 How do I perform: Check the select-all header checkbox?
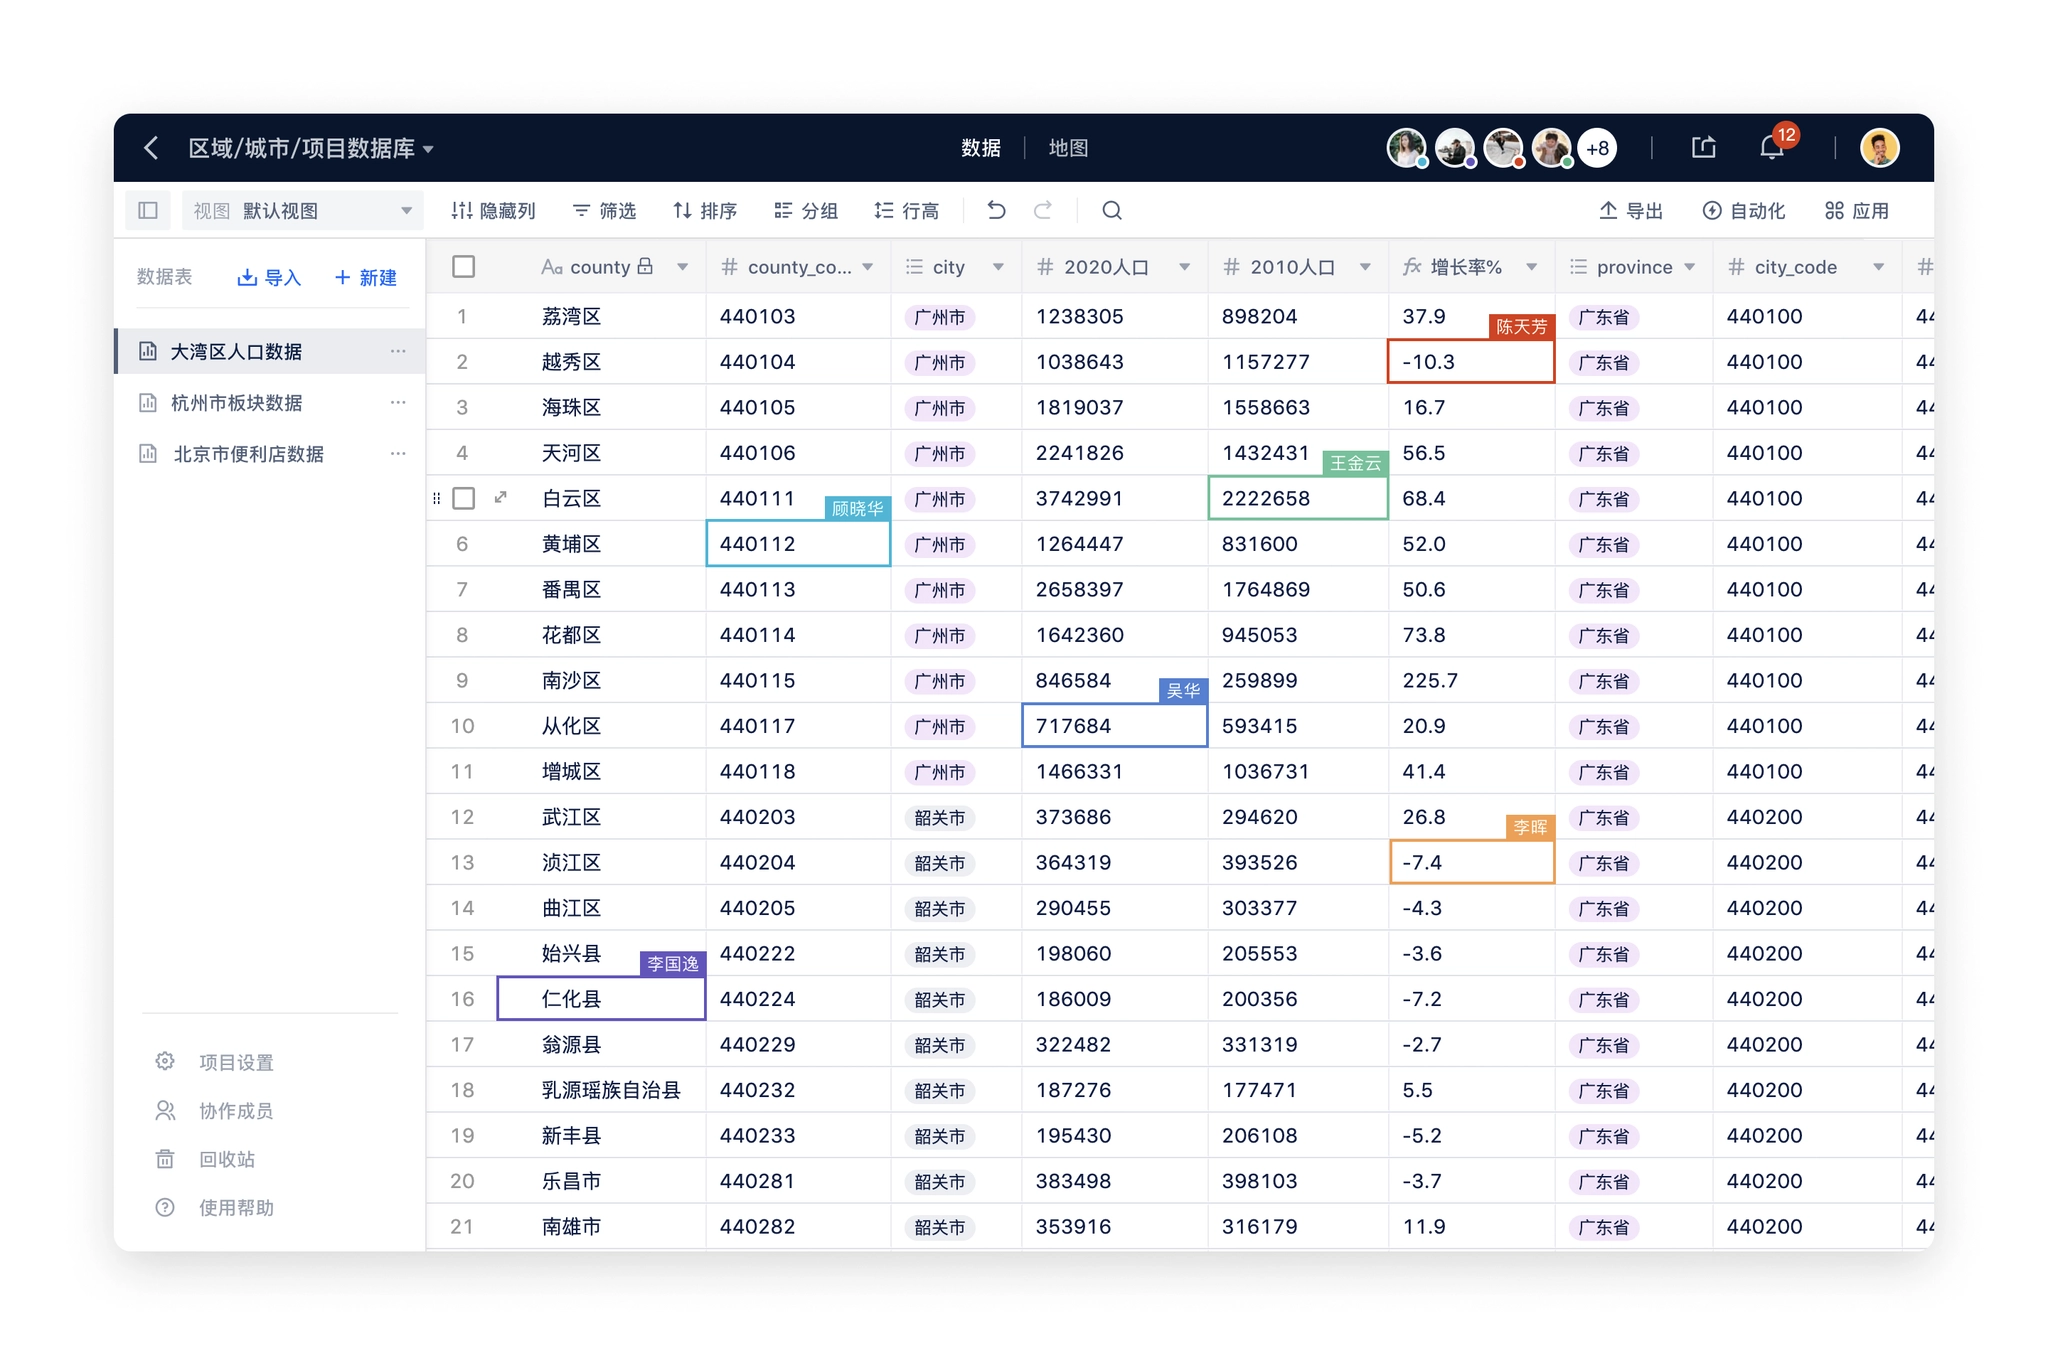tap(463, 267)
